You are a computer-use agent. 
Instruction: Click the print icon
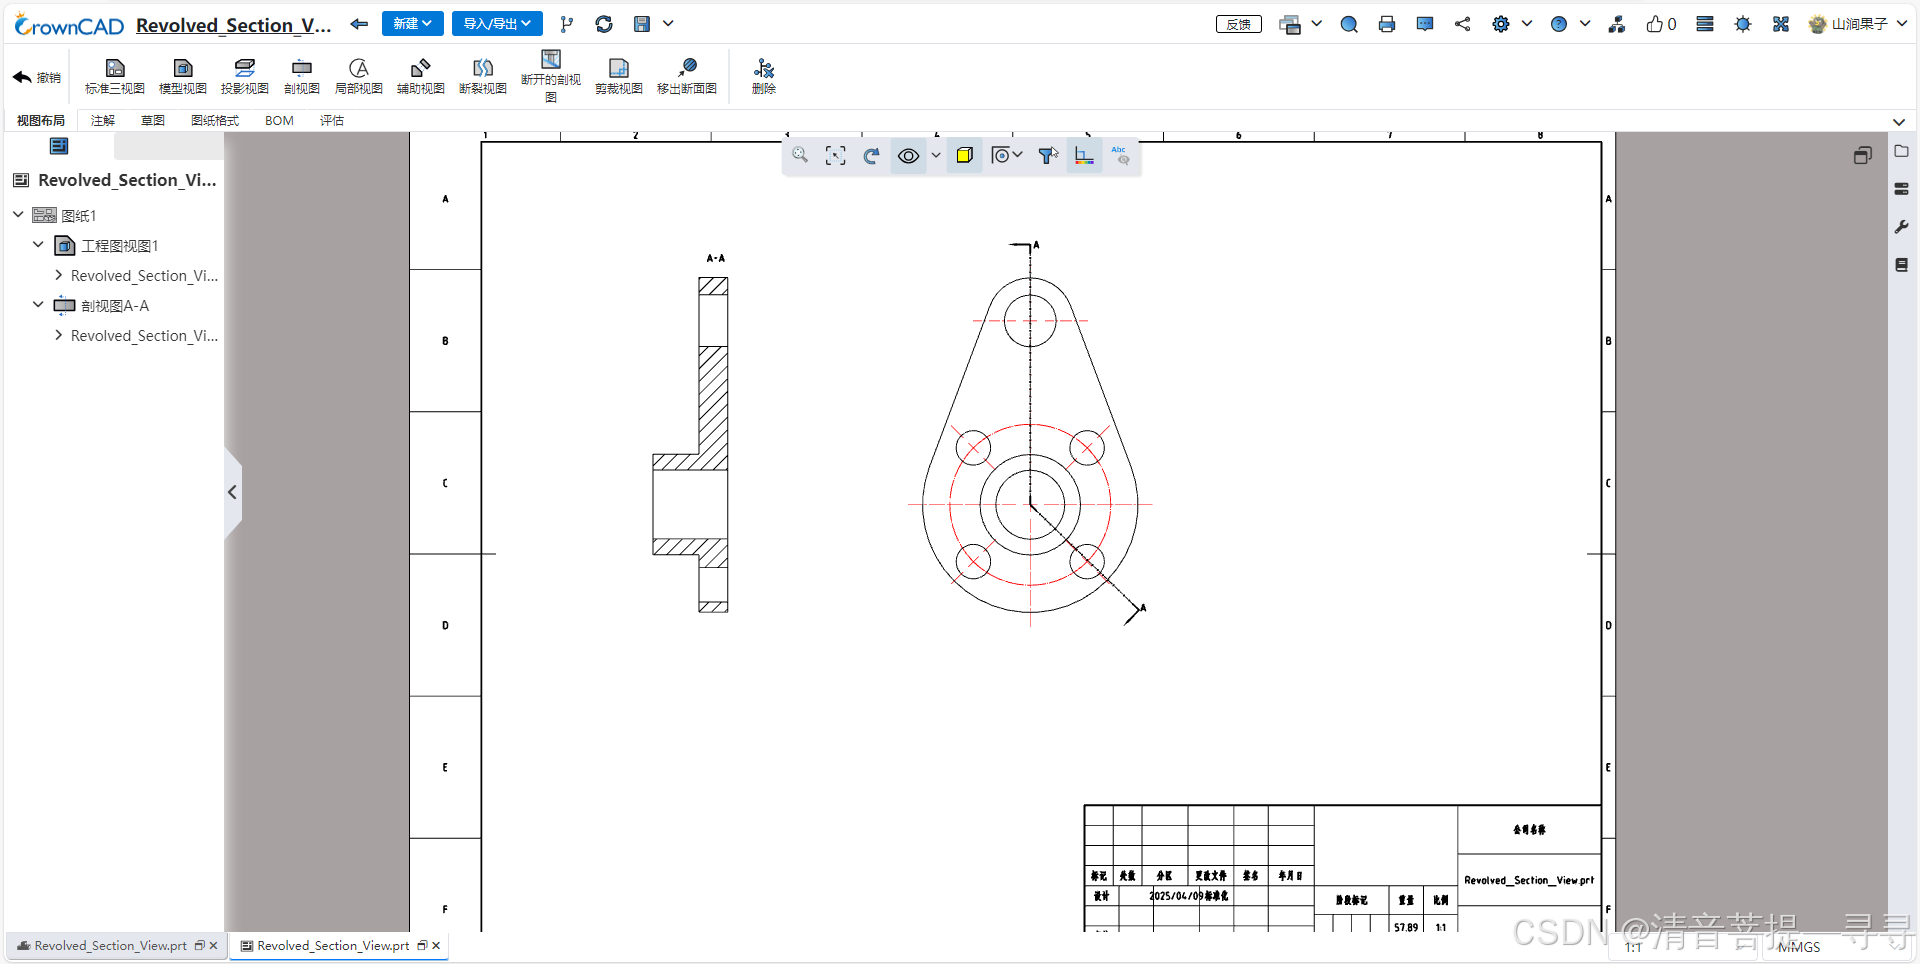(1387, 24)
